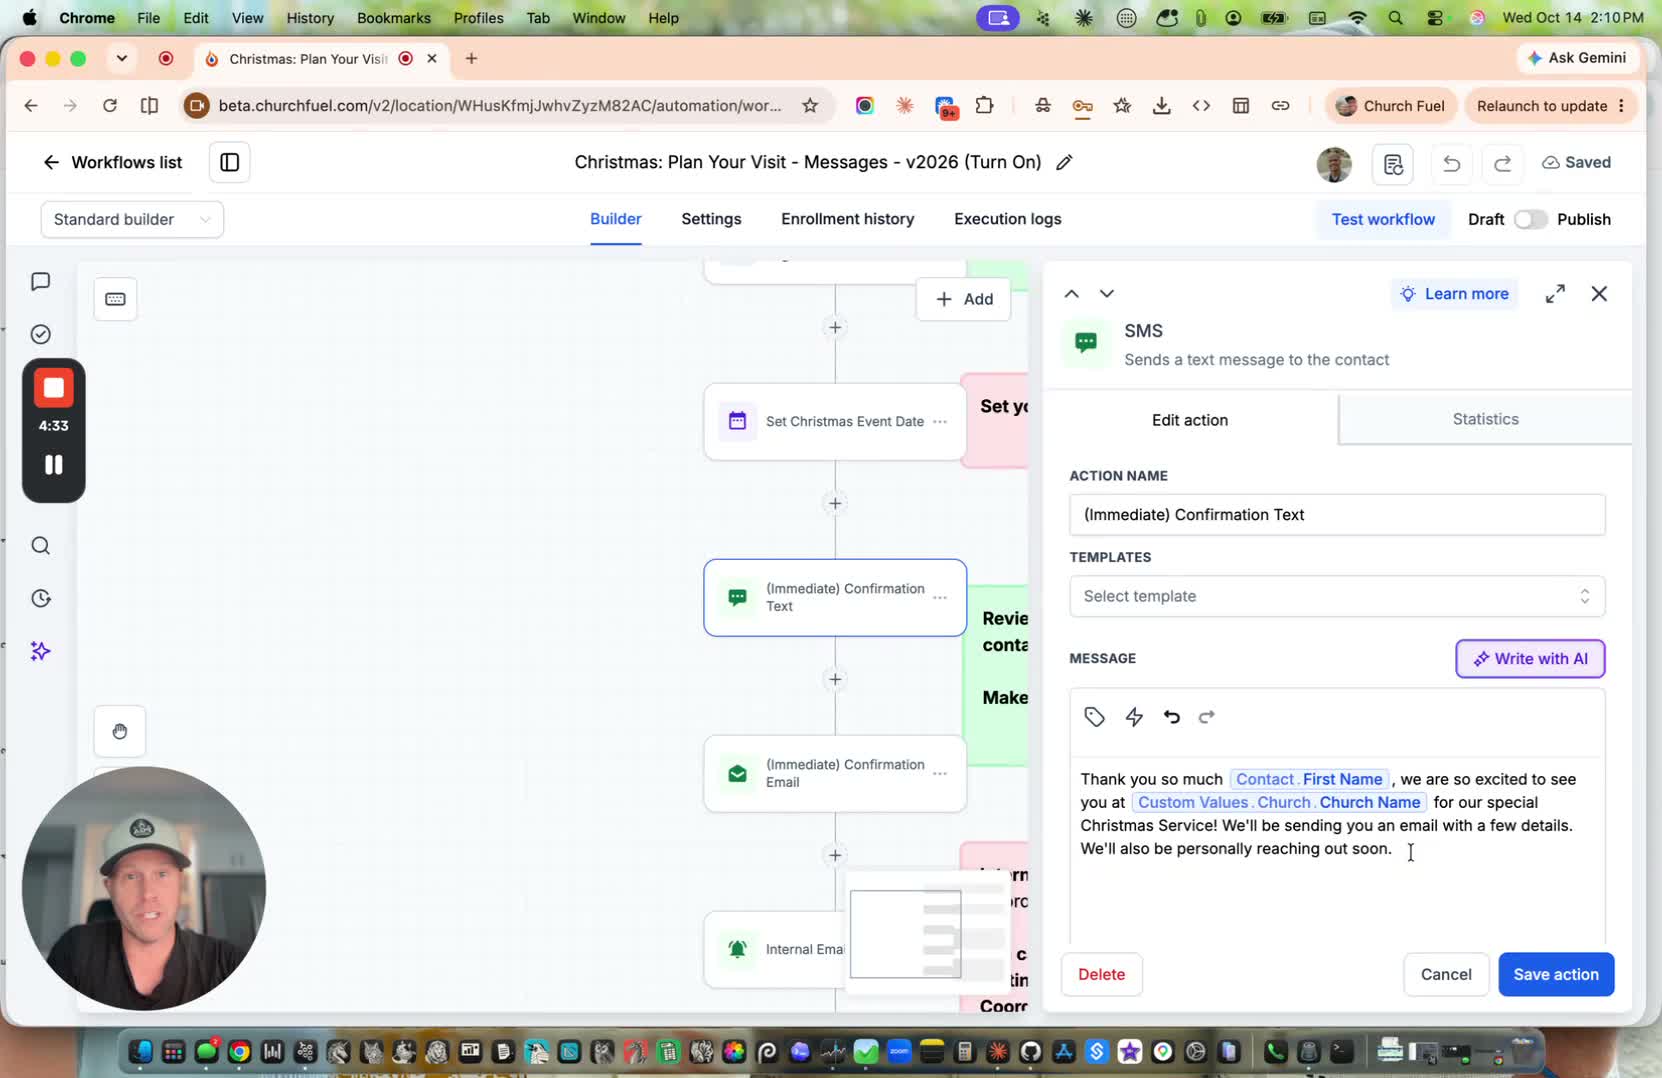Insert custom value tag icon
This screenshot has height=1078, width=1662.
(1094, 717)
